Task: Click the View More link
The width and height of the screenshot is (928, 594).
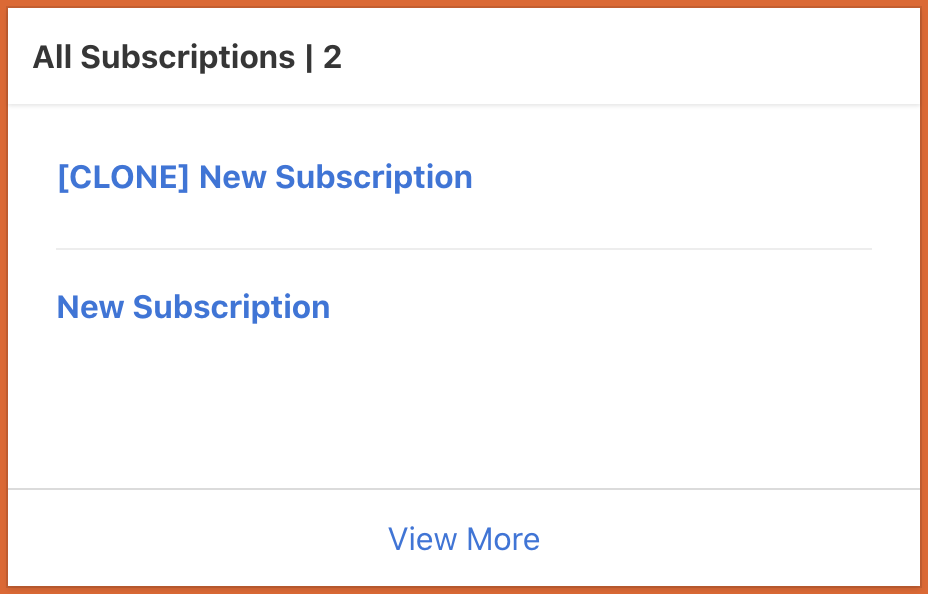Action: tap(463, 540)
